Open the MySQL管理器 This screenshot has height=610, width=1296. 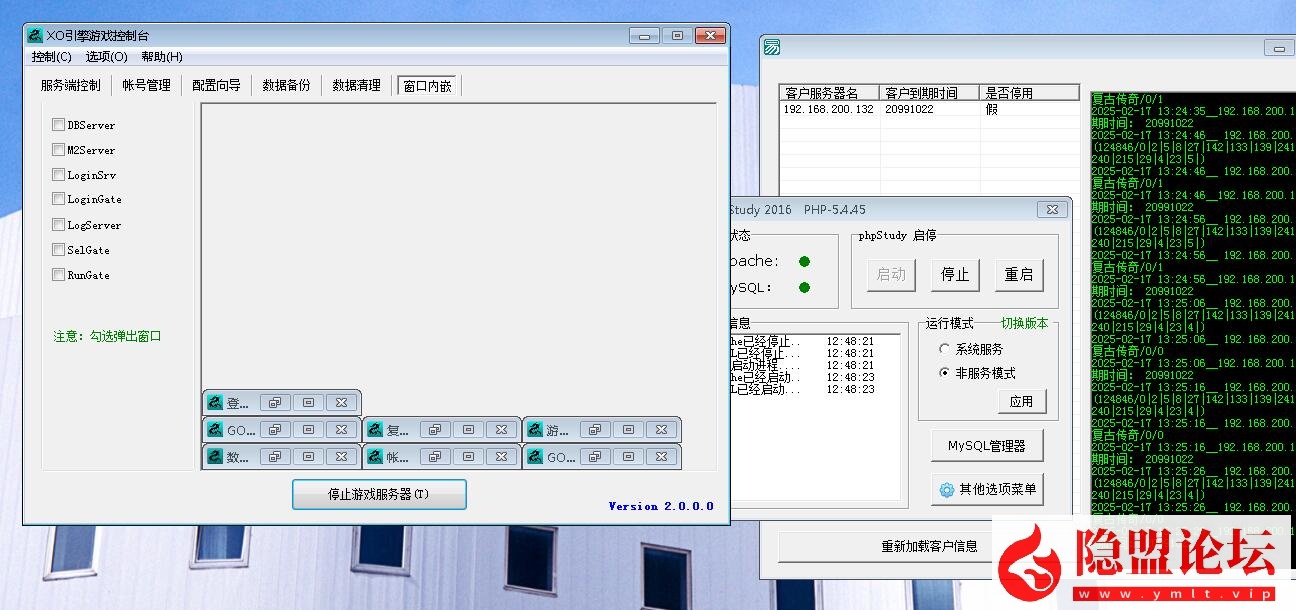point(986,445)
